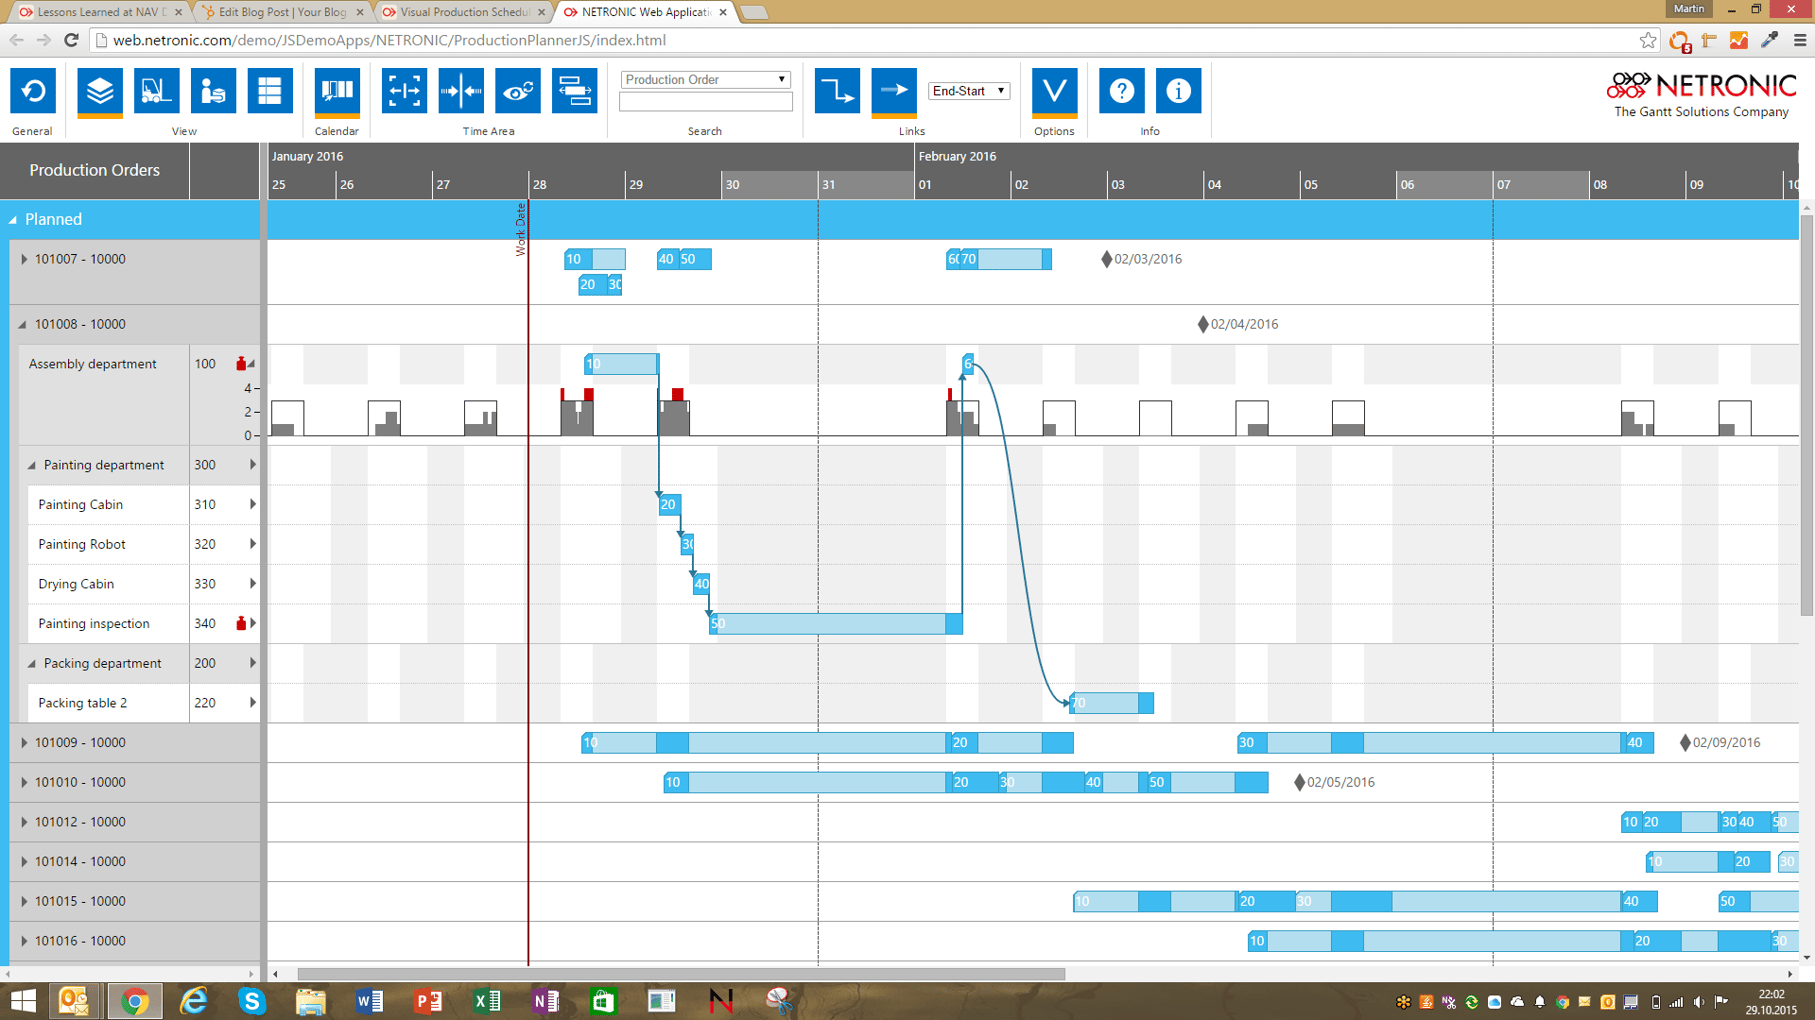1815x1020 pixels.
Task: Toggle the stepped links display icon
Action: click(837, 91)
